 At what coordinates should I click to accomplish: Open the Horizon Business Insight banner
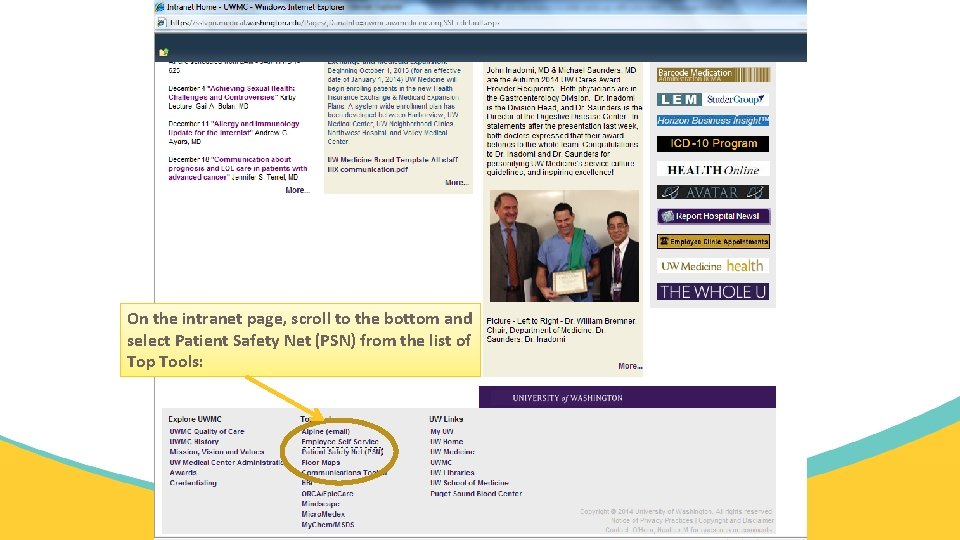(x=713, y=121)
